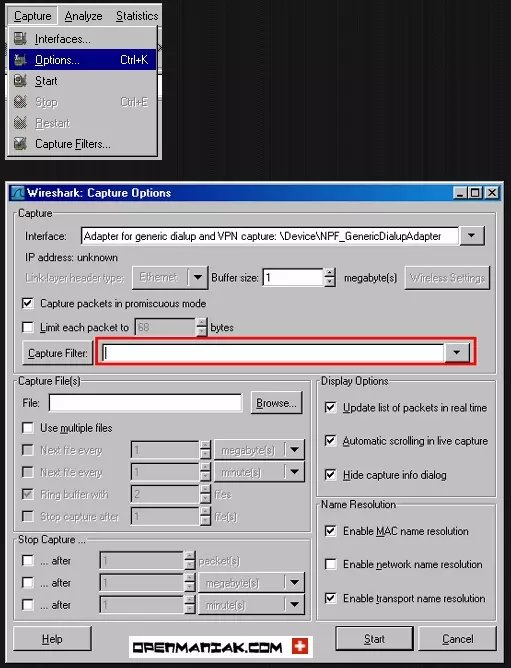The height and width of the screenshot is (668, 511).
Task: Click the Browse... button
Action: (277, 403)
